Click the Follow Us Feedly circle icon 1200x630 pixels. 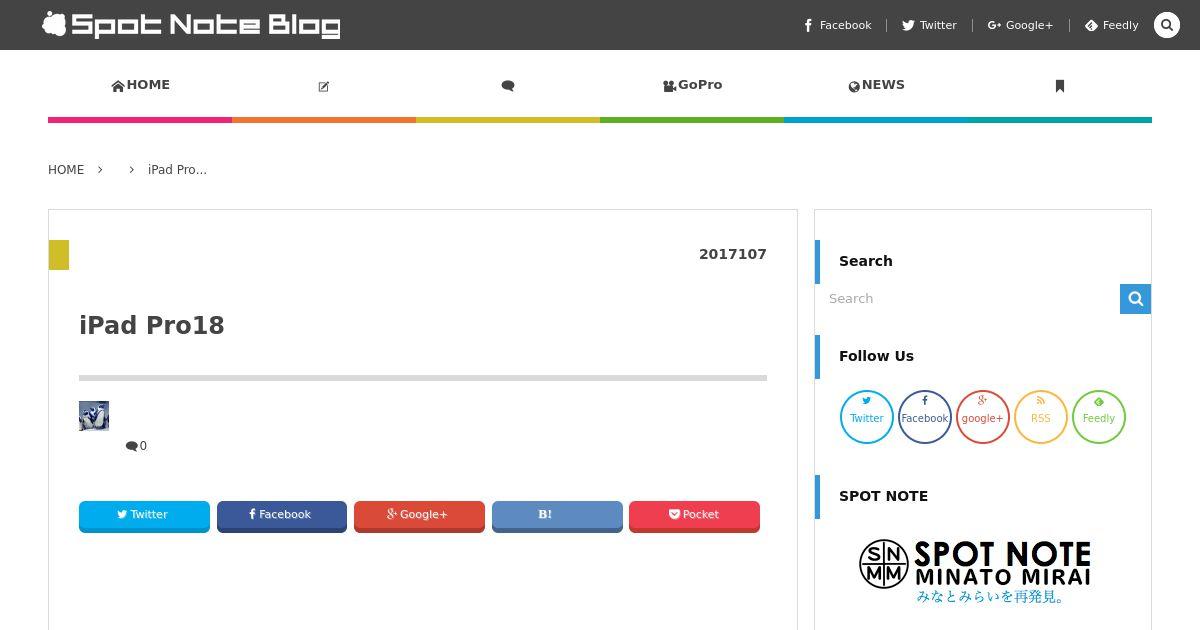1099,417
